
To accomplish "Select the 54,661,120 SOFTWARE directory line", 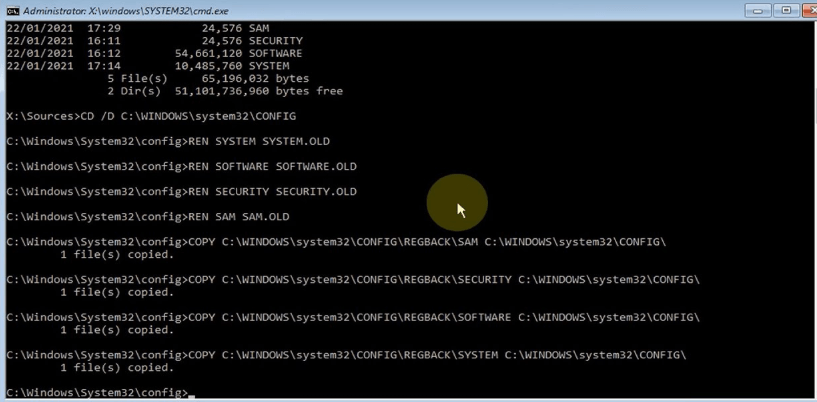I will point(155,53).
